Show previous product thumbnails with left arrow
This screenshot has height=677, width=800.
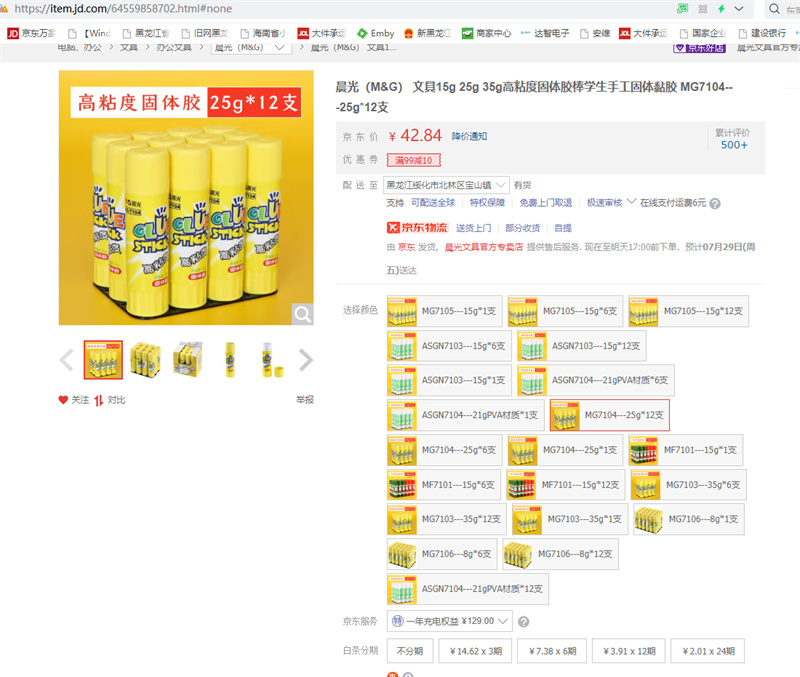[x=66, y=360]
